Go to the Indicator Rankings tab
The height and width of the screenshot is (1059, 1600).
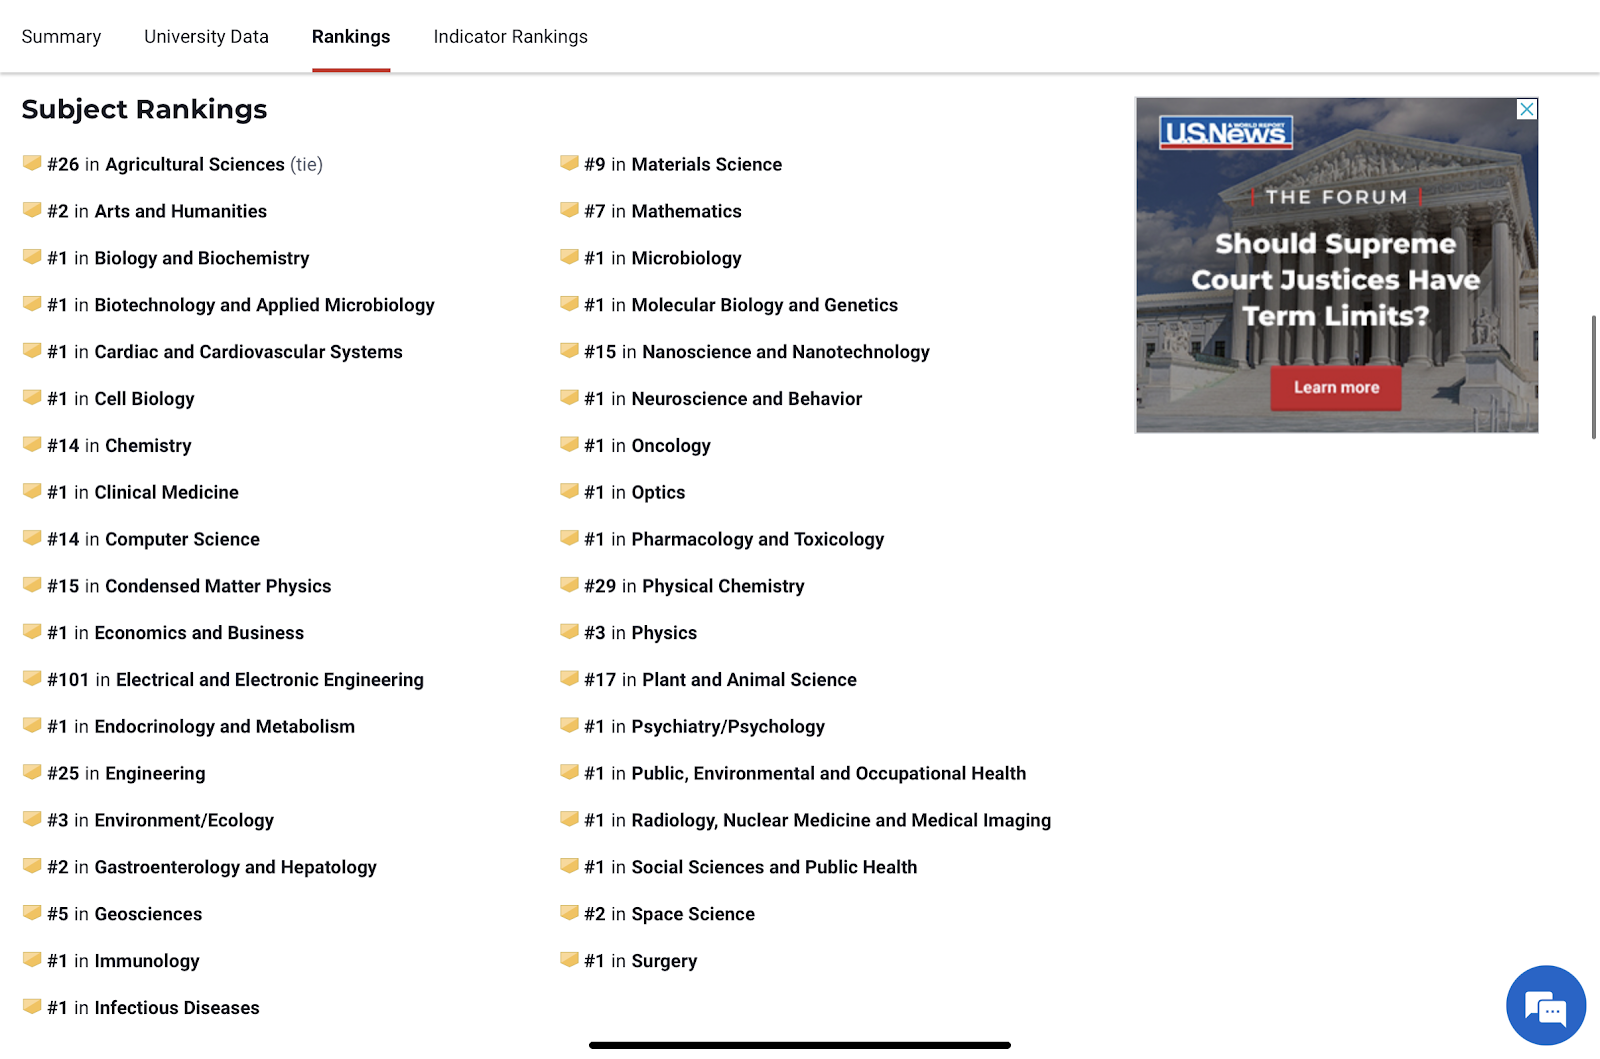coord(510,37)
